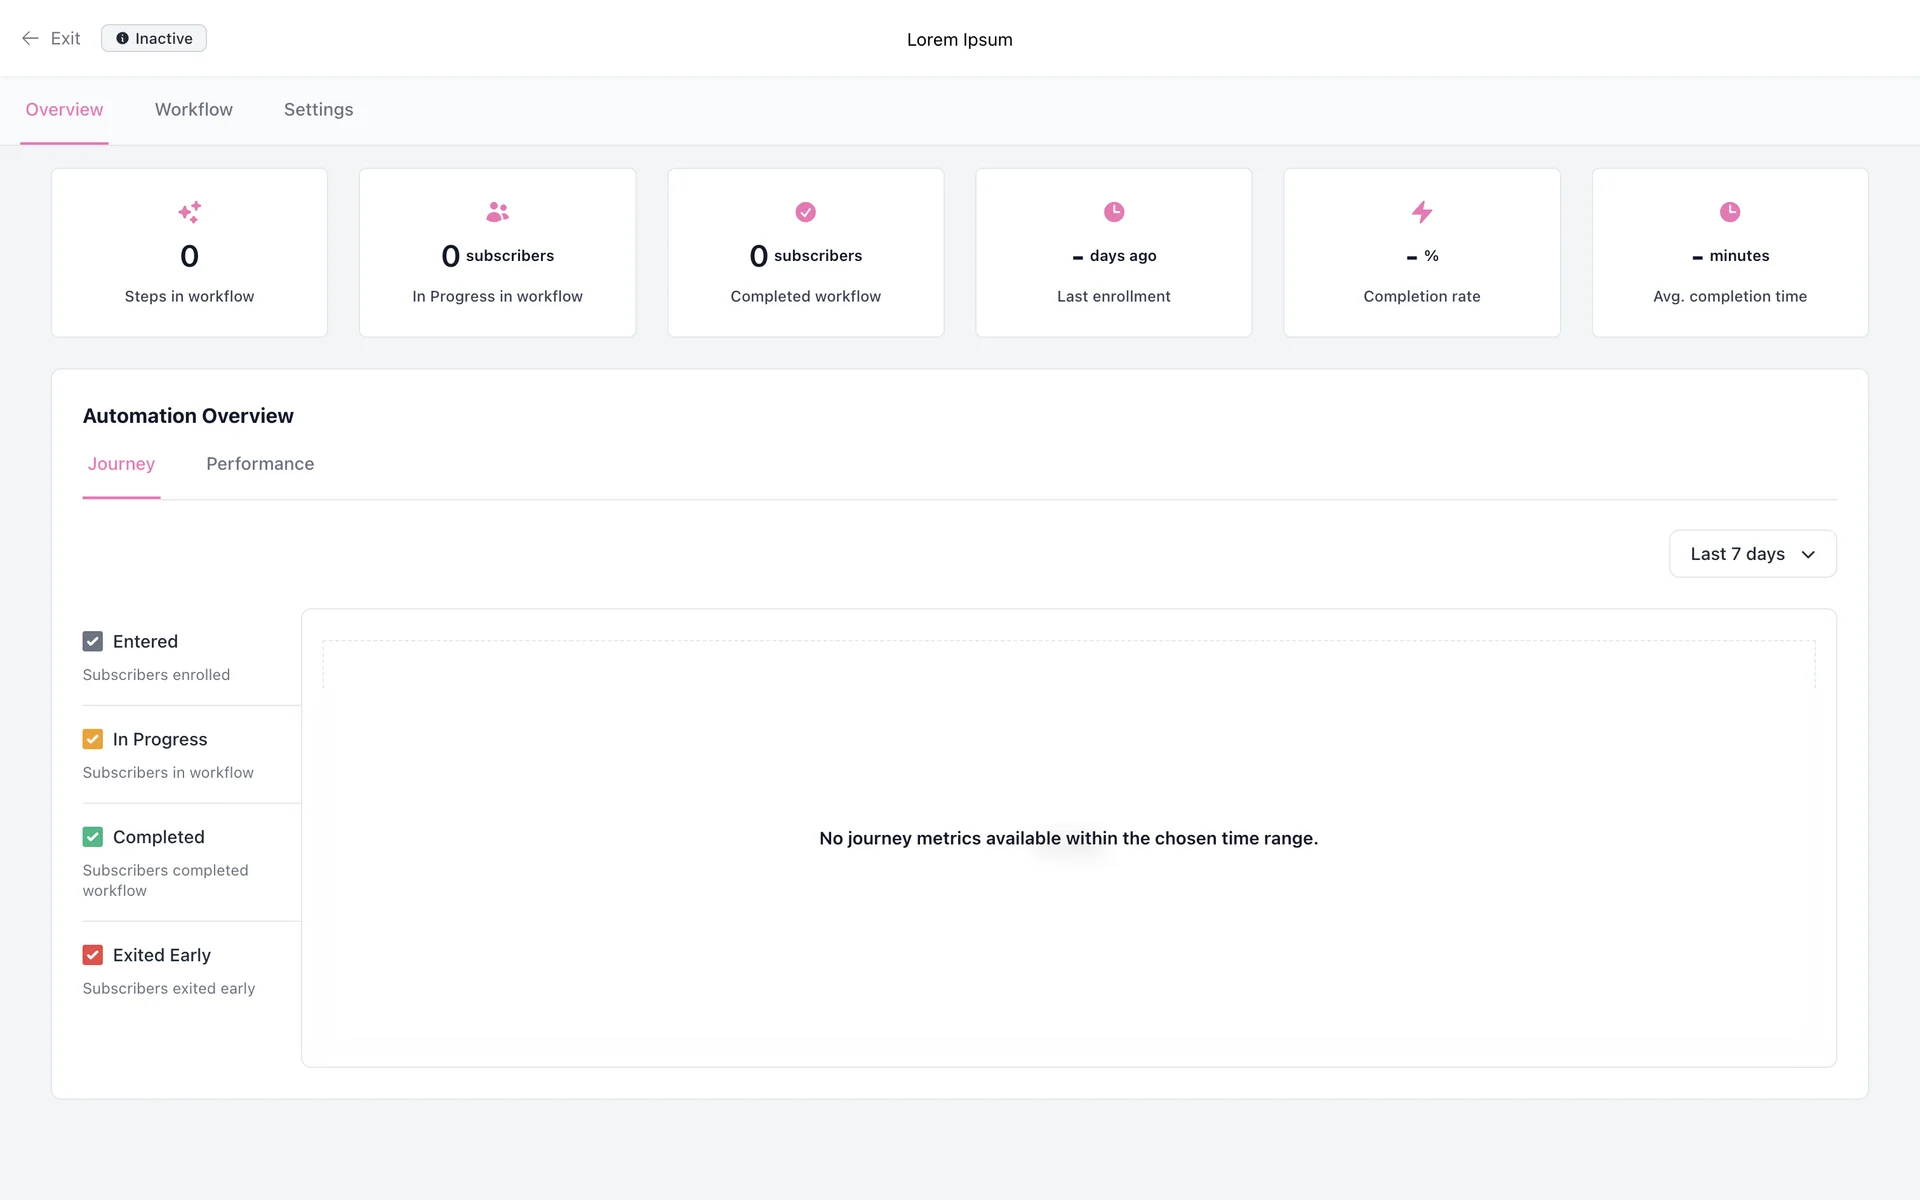Screen dimensions: 1920x1200
Task: Click the sparkle icon above Steps in workflow
Action: coord(189,212)
